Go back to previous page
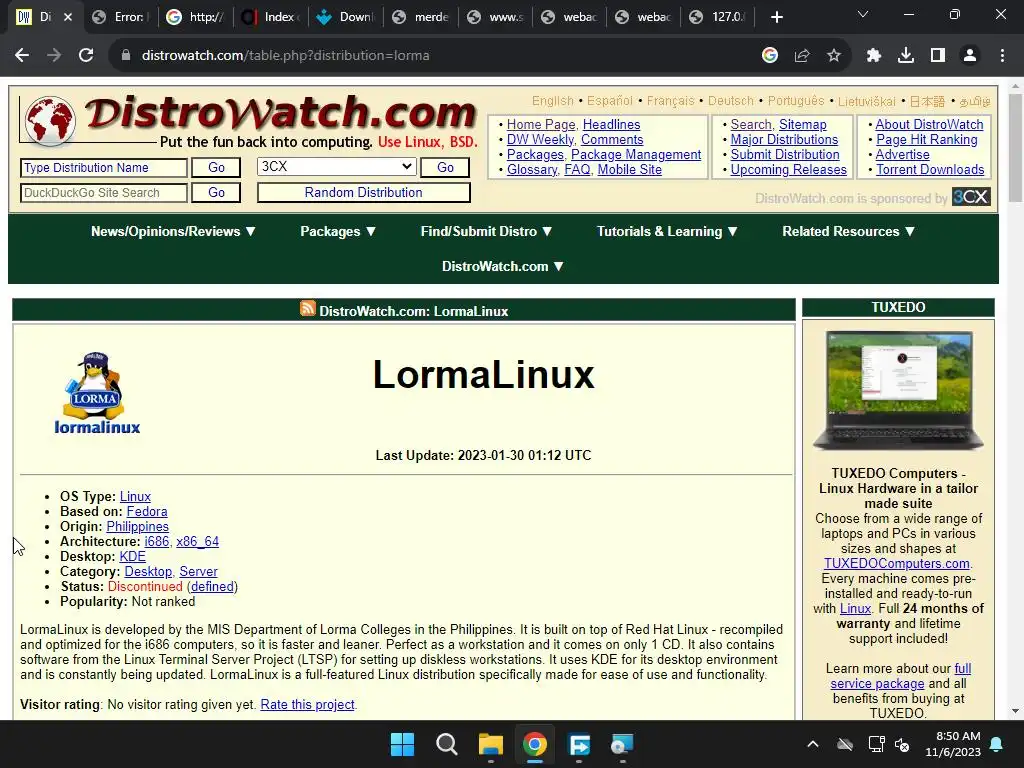 tap(22, 56)
